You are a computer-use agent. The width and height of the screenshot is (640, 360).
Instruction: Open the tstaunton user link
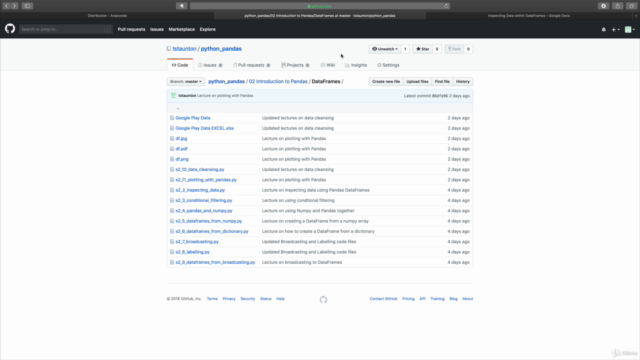pos(184,49)
